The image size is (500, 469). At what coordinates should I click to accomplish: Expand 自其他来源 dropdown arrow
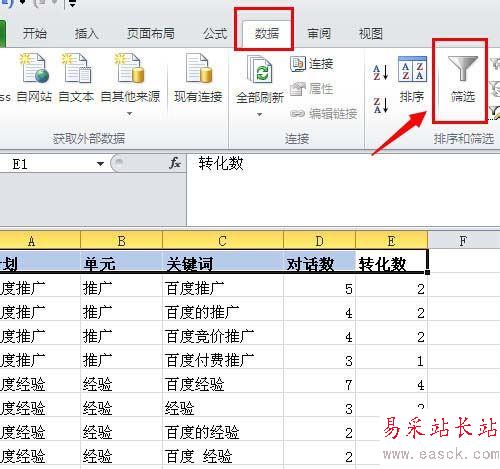(130, 114)
